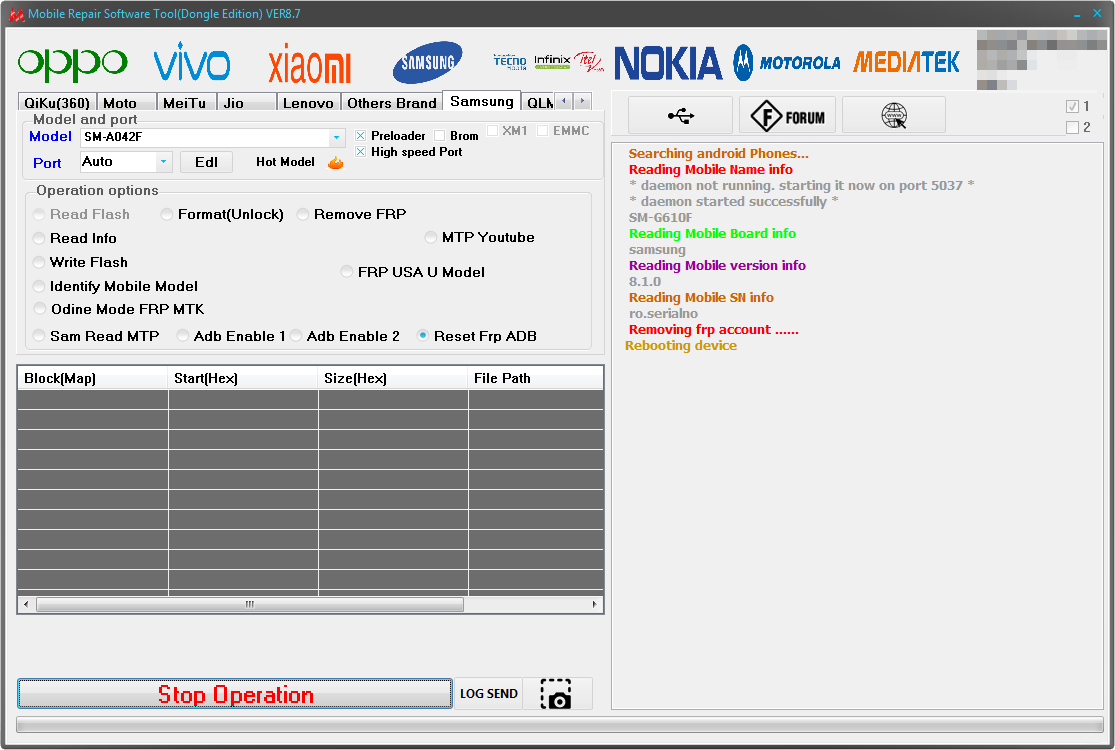Click the scrollbar right arrow
The image size is (1115, 750).
(594, 604)
